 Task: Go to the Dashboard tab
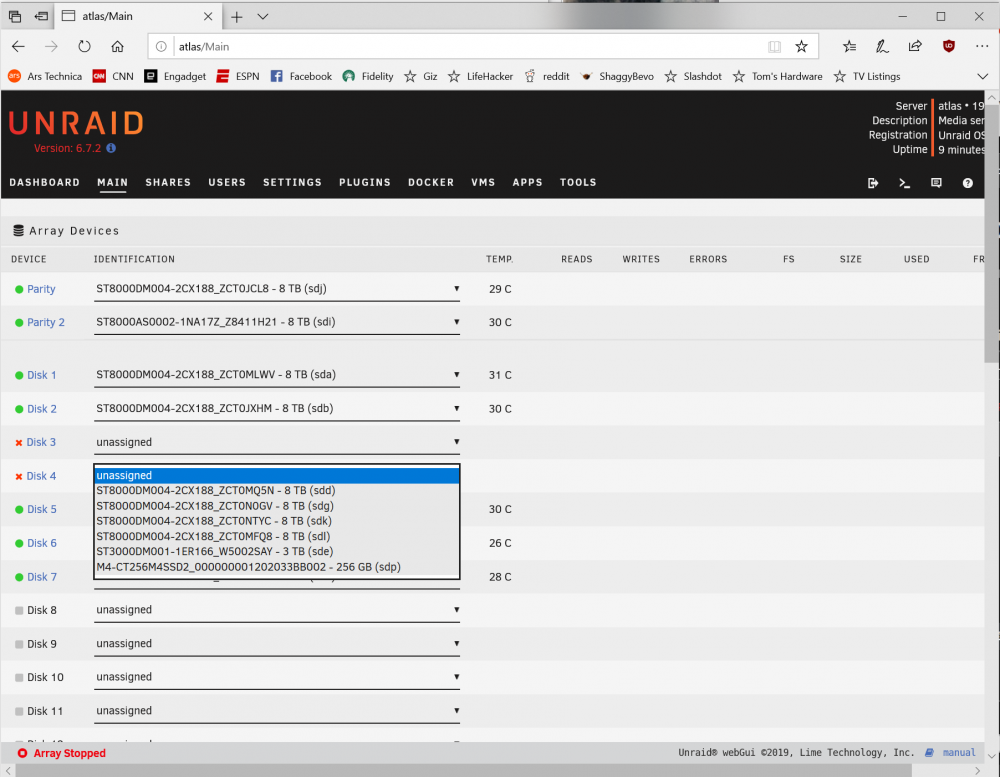pos(45,182)
